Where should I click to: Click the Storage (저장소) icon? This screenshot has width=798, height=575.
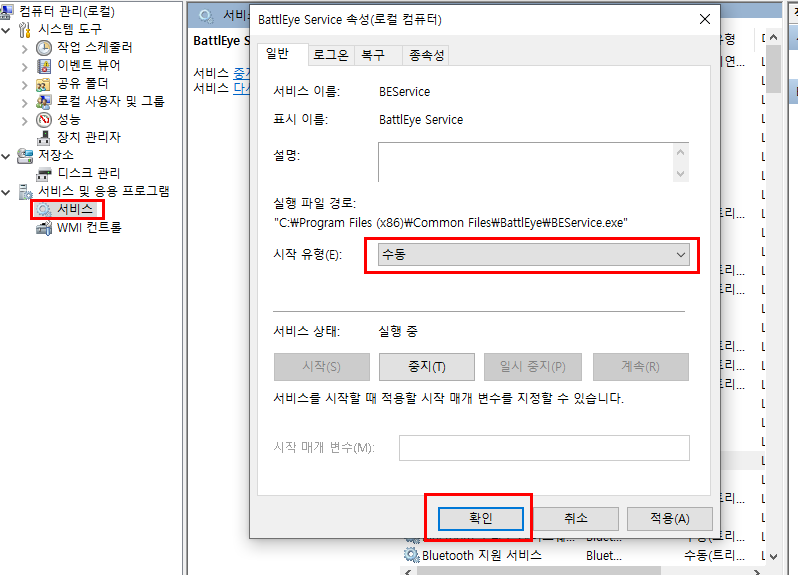pos(25,155)
